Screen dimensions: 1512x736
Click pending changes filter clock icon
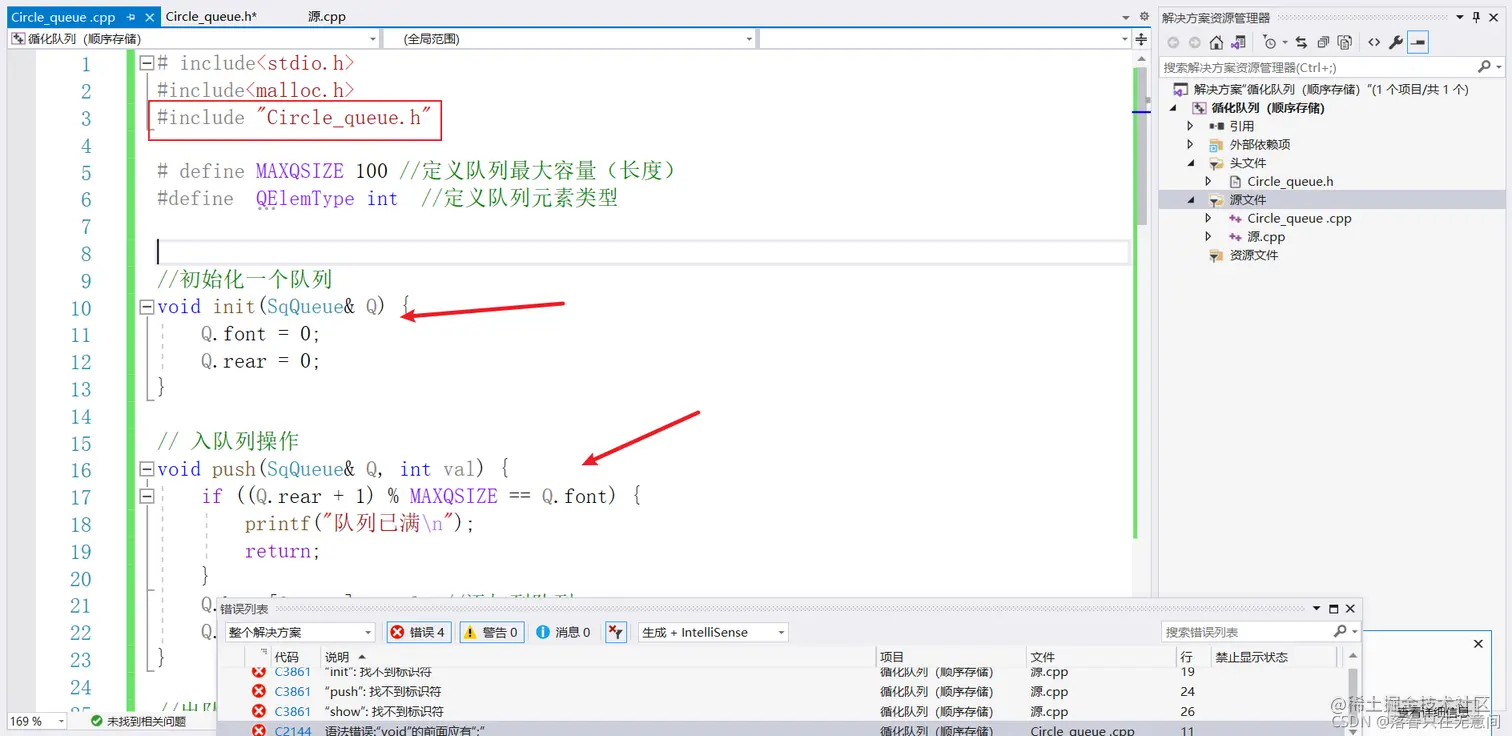pyautogui.click(x=1272, y=42)
